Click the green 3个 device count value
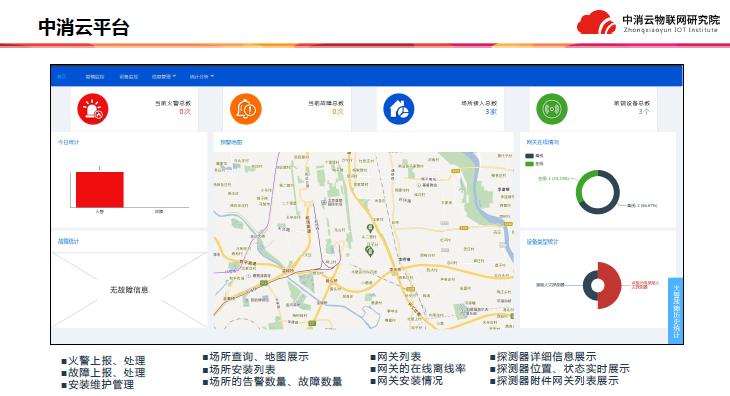This screenshot has height=396, width=730. coord(644,112)
